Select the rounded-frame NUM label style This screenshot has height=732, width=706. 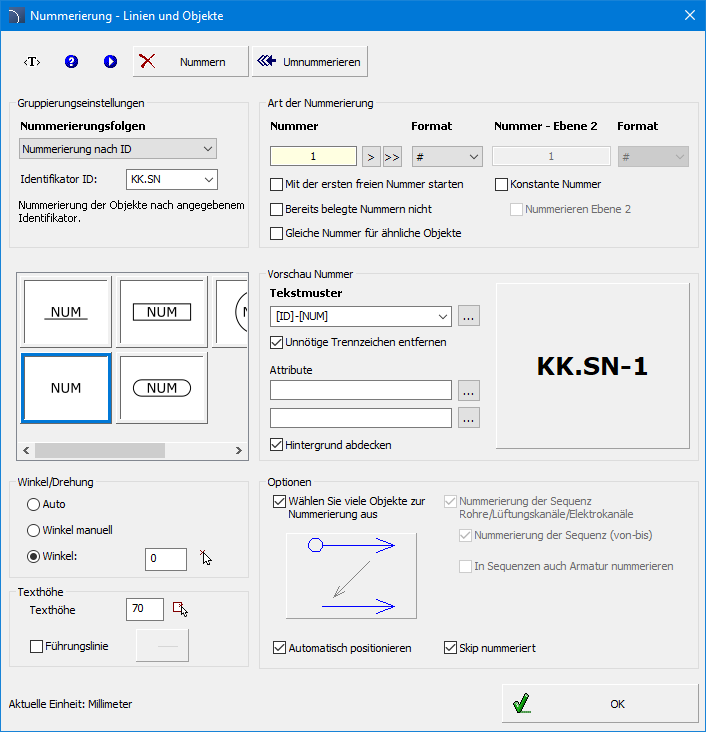(x=162, y=388)
